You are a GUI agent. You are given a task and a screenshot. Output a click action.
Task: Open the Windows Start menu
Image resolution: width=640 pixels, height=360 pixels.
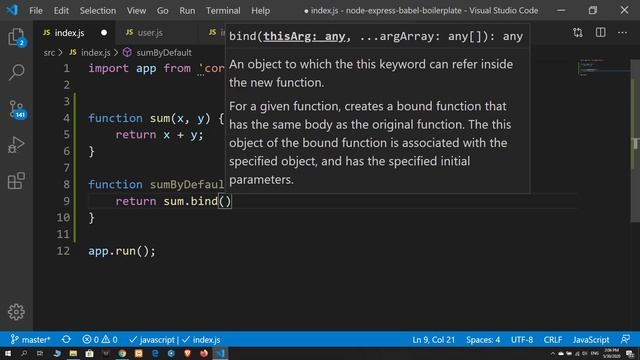click(x=8, y=353)
